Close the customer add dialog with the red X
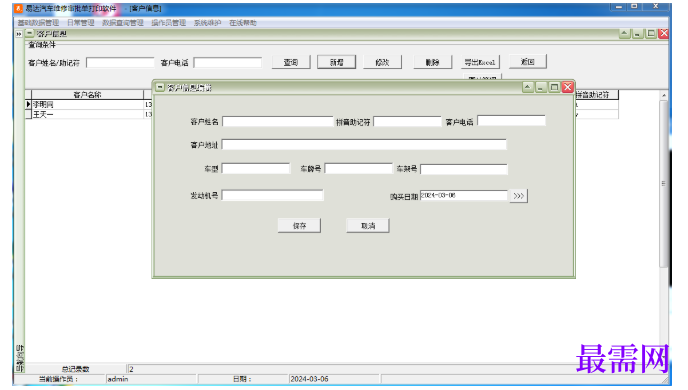The image size is (688, 390). (568, 87)
